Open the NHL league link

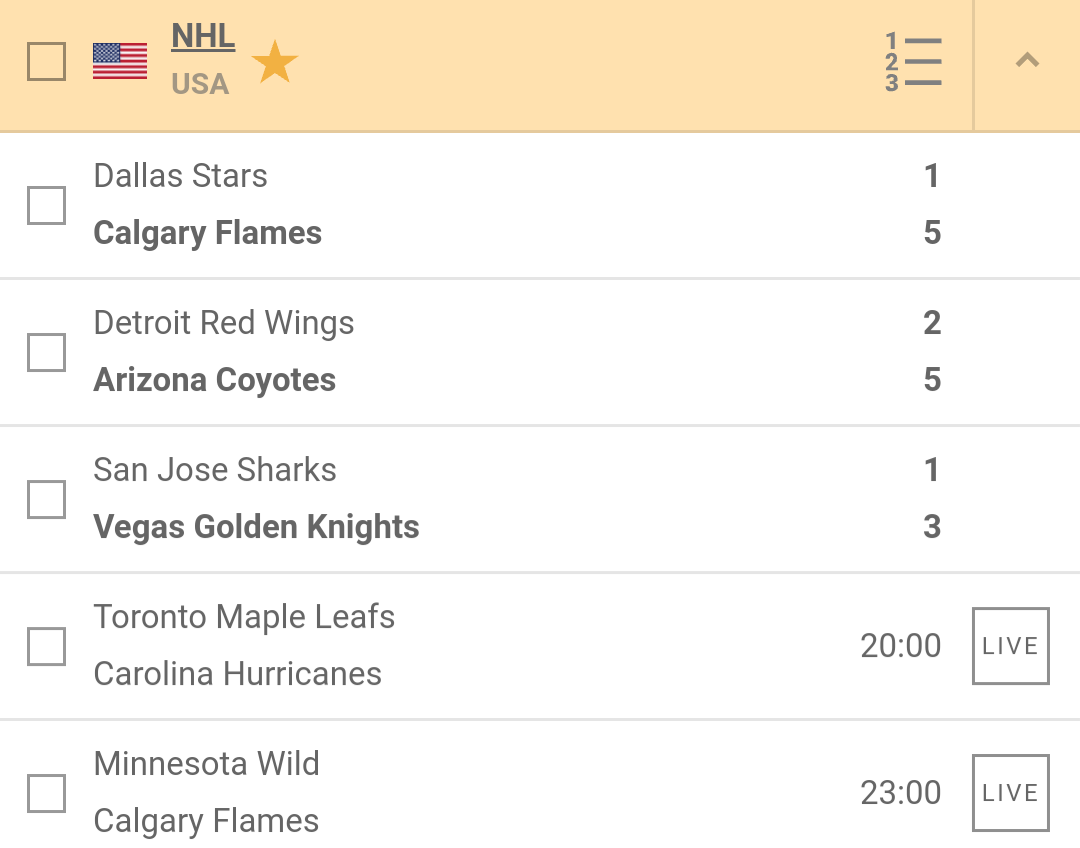click(203, 37)
